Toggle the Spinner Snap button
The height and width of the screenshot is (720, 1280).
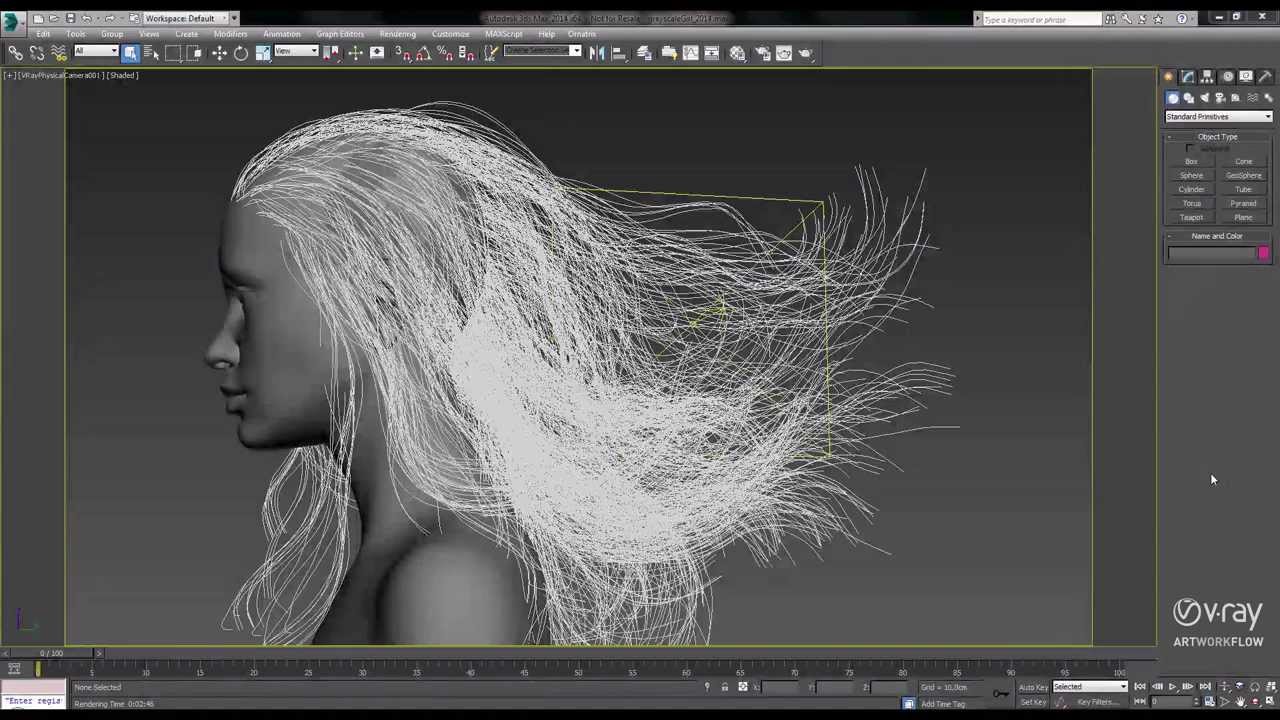point(466,53)
